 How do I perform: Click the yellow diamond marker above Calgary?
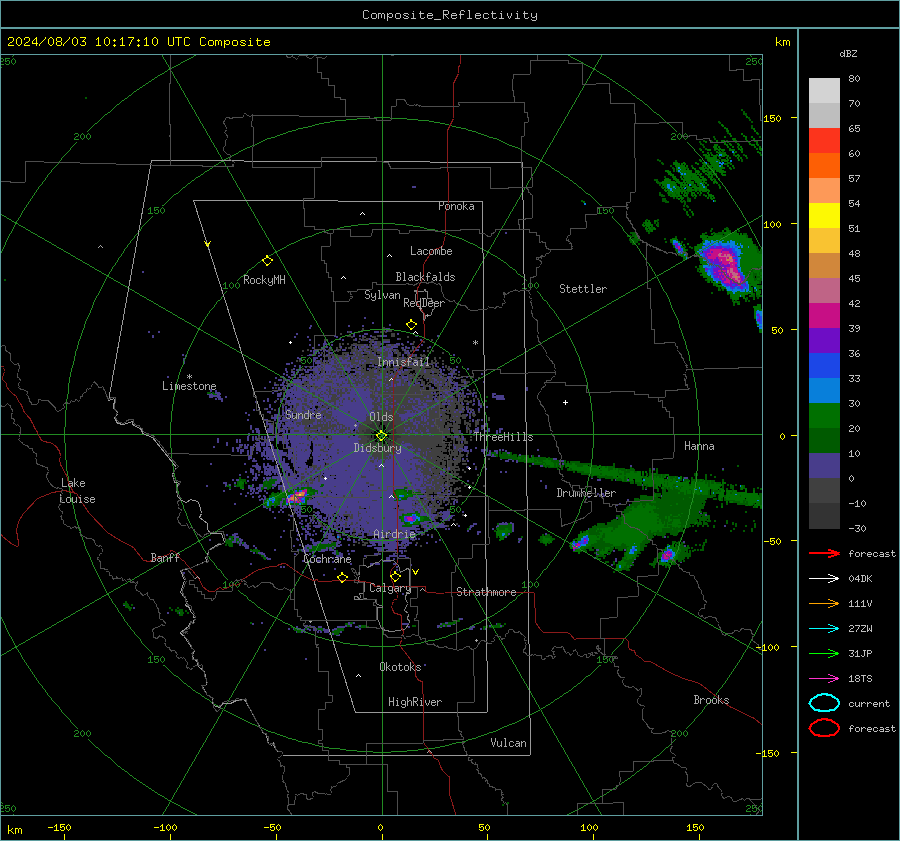(395, 576)
